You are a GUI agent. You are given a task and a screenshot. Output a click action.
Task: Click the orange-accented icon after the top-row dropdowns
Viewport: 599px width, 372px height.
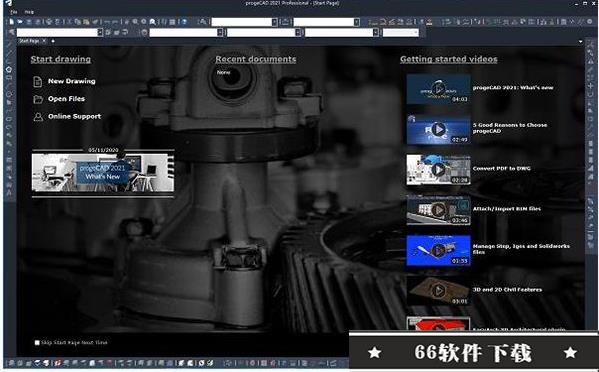pyautogui.click(x=429, y=22)
